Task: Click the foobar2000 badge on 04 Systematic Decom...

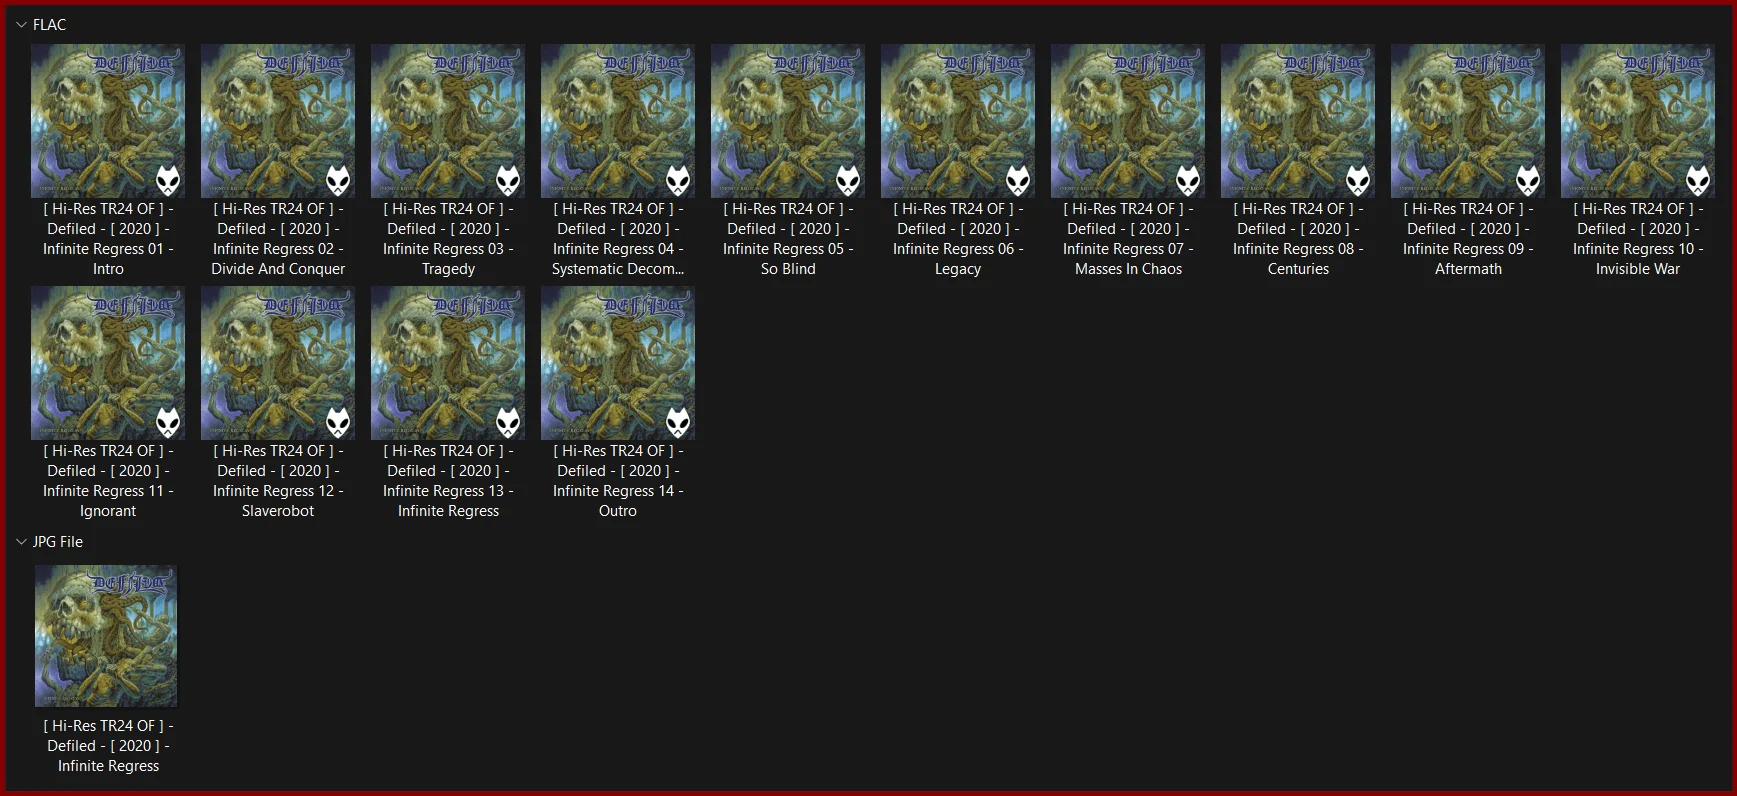Action: pyautogui.click(x=678, y=181)
